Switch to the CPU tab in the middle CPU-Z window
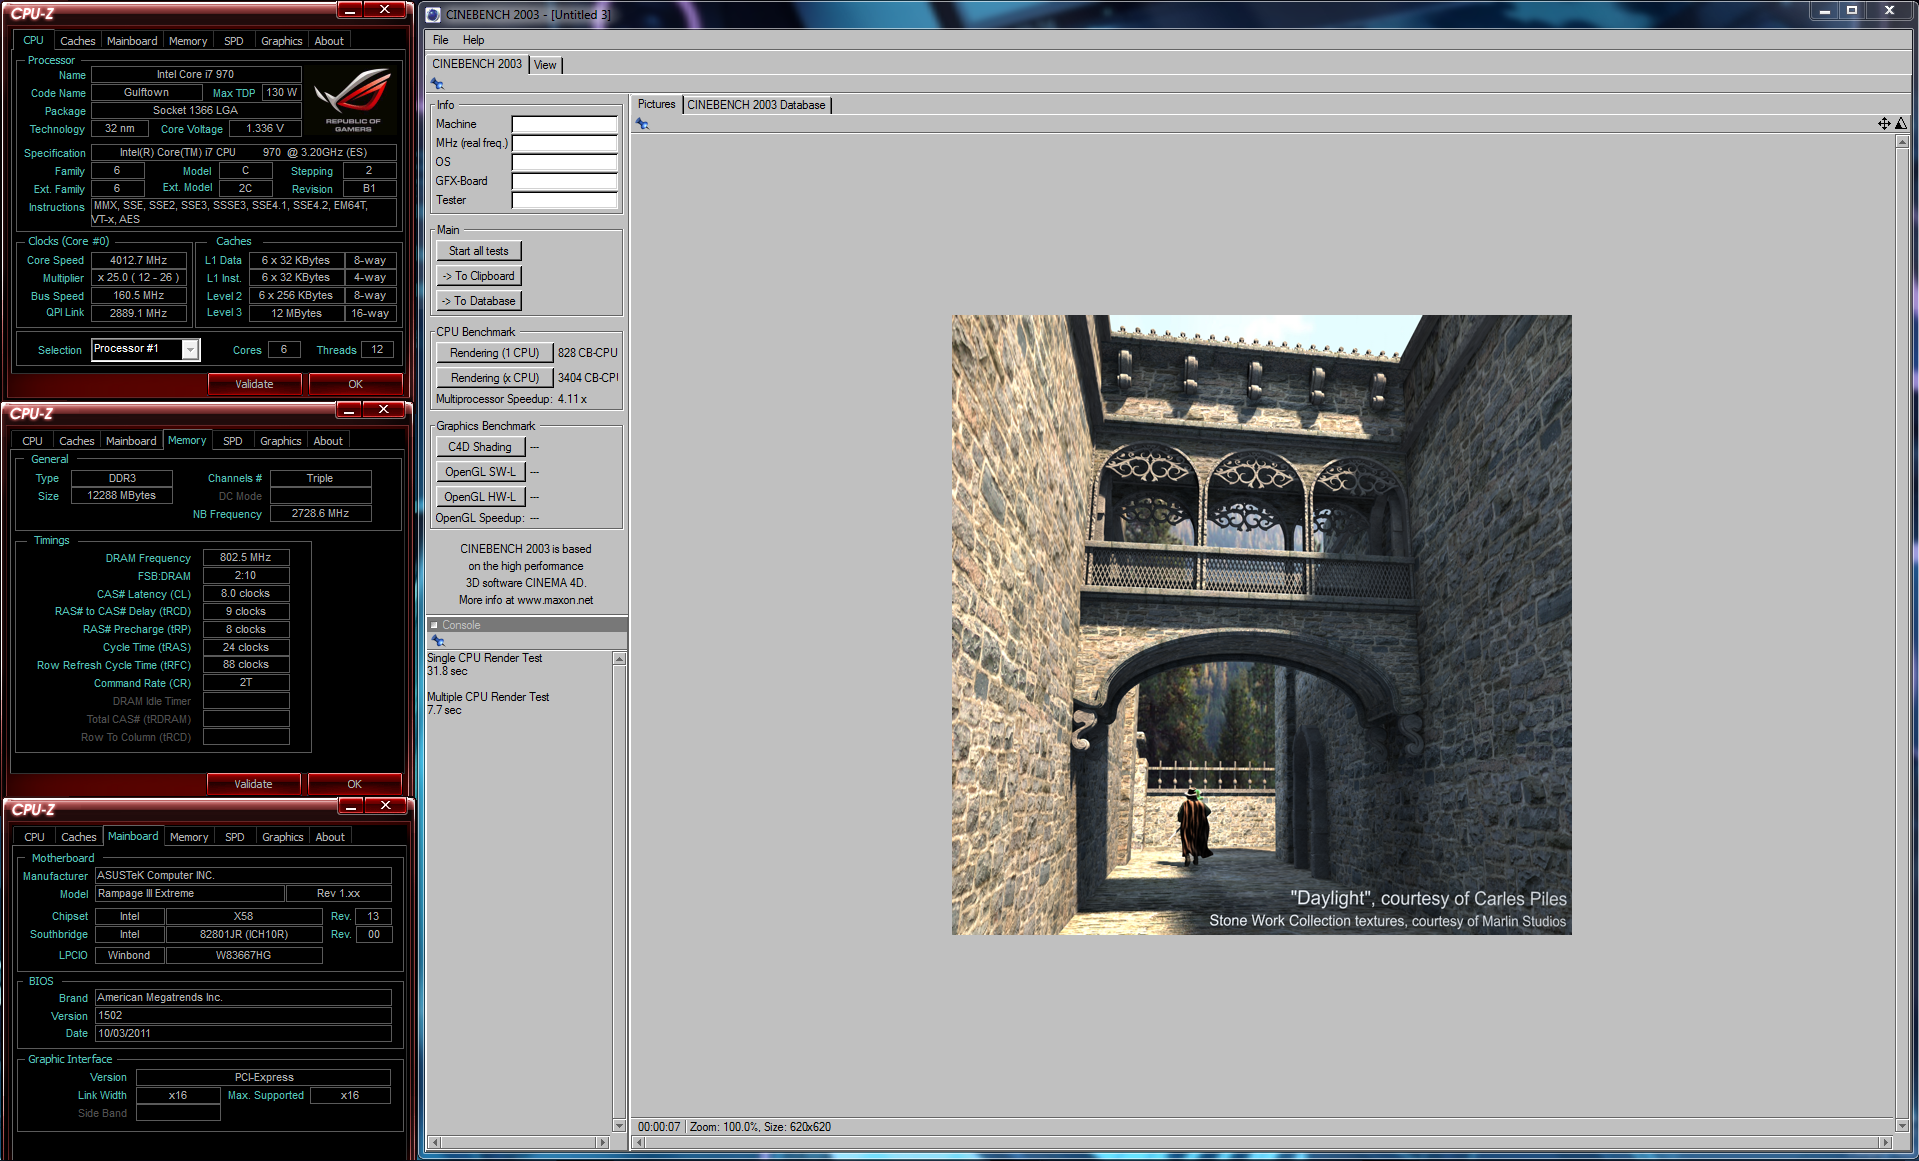This screenshot has height=1161, width=1919. coord(33,441)
